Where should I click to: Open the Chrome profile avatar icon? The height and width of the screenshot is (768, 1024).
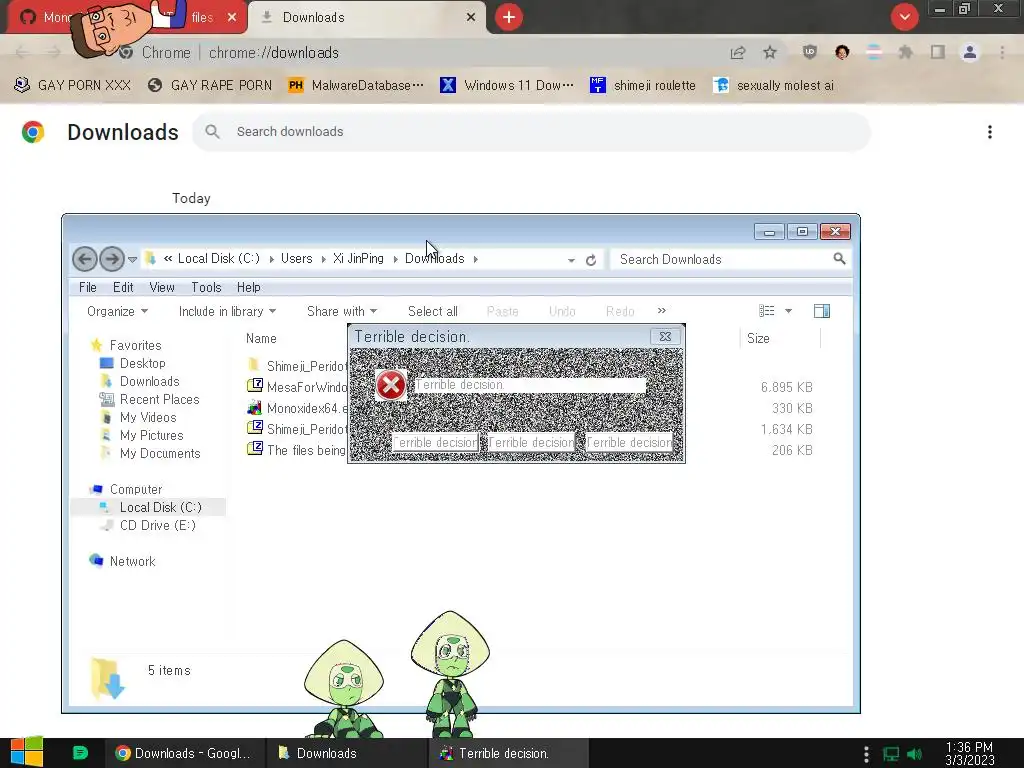click(970, 52)
